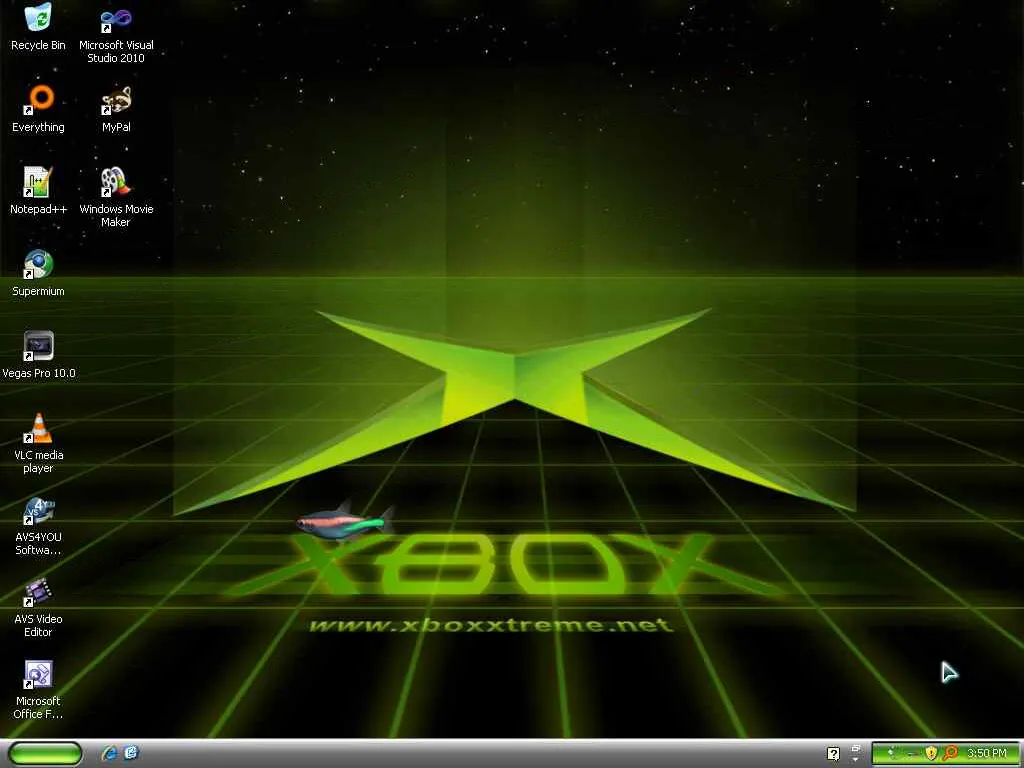Click the 3:50 PM taskbar clock
This screenshot has width=1024, height=768.
tap(987, 753)
